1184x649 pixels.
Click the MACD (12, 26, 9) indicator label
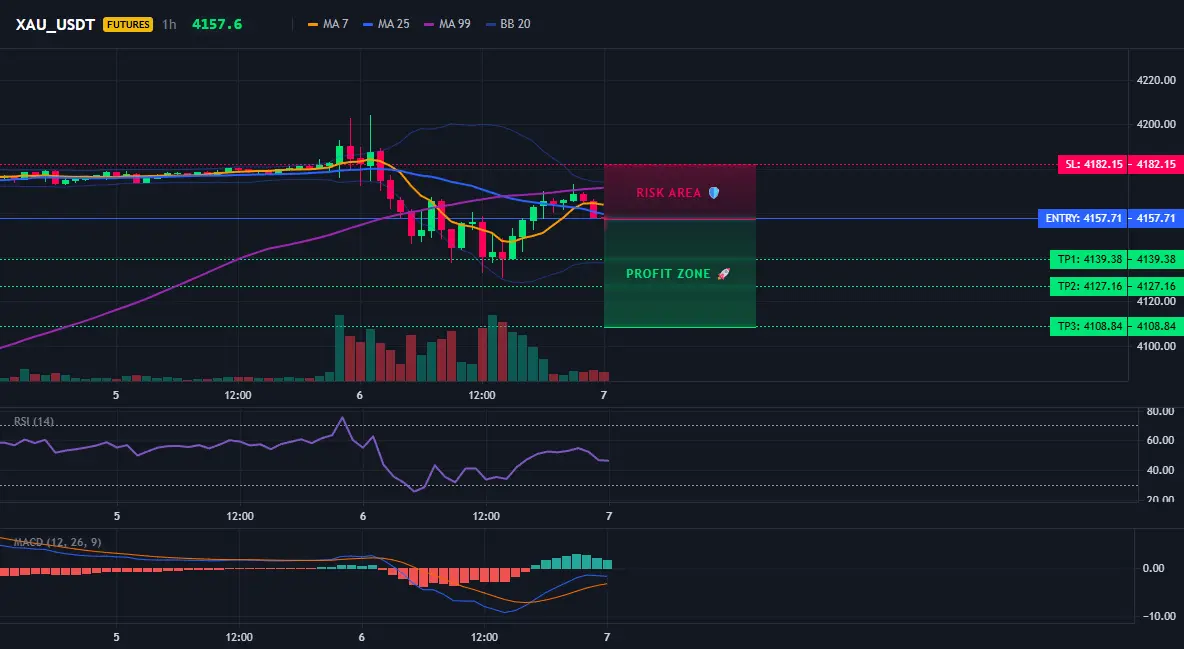(x=57, y=542)
